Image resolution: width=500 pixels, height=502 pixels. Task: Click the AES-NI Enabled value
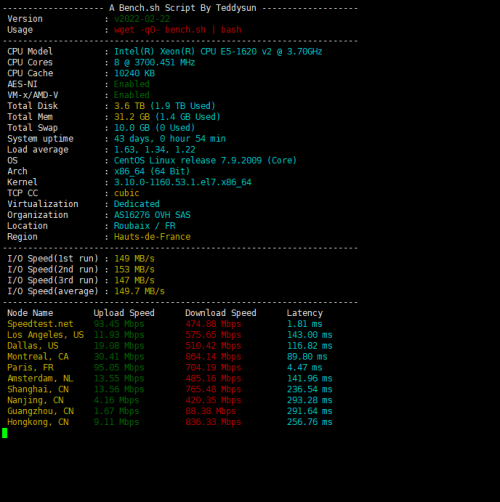pyautogui.click(x=132, y=84)
